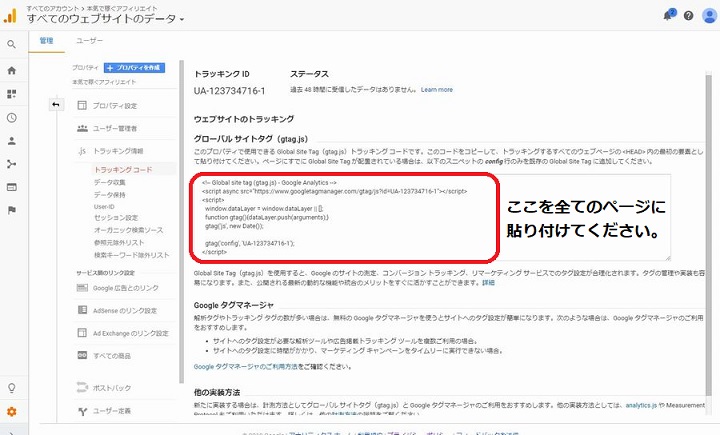720x435 pixels.
Task: Click the ユーザー定義 fork icon
Action: (82, 411)
